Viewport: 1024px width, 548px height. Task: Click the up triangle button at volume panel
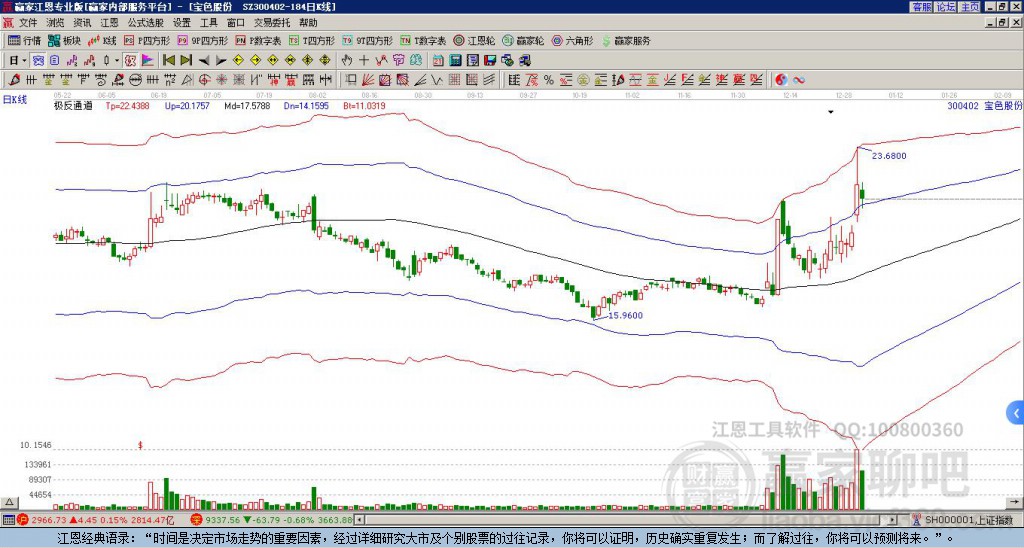[x=9, y=502]
